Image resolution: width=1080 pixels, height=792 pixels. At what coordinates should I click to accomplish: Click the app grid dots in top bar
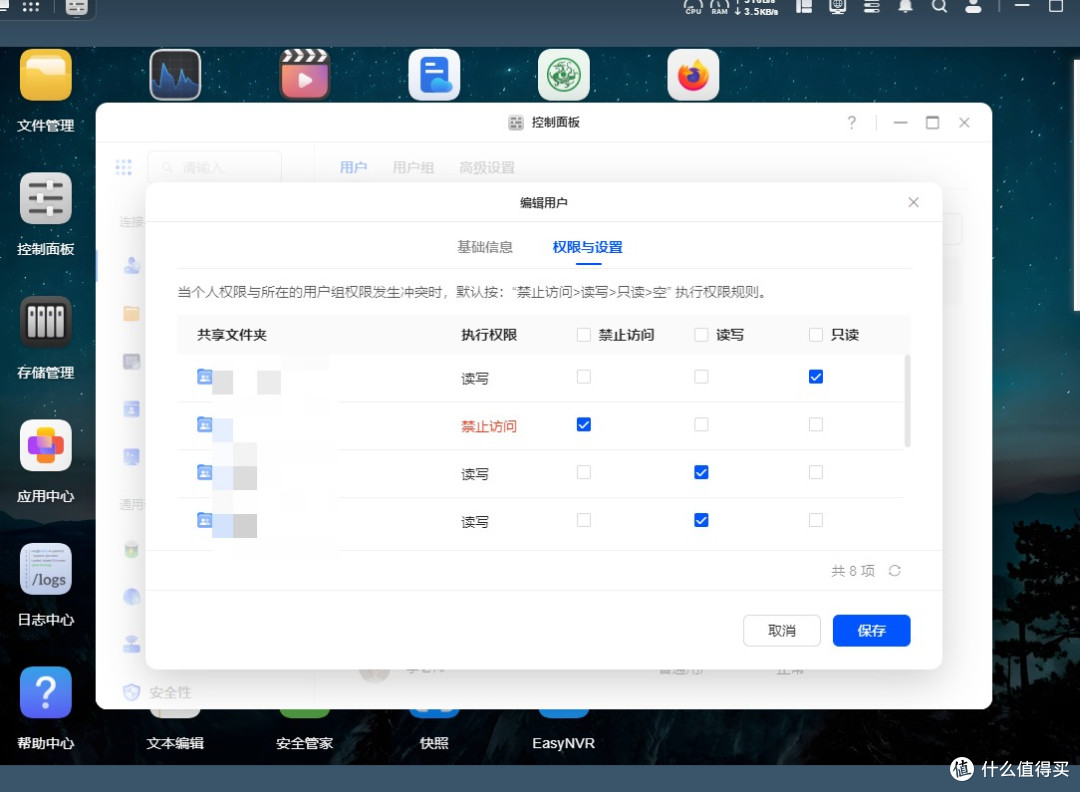(31, 7)
